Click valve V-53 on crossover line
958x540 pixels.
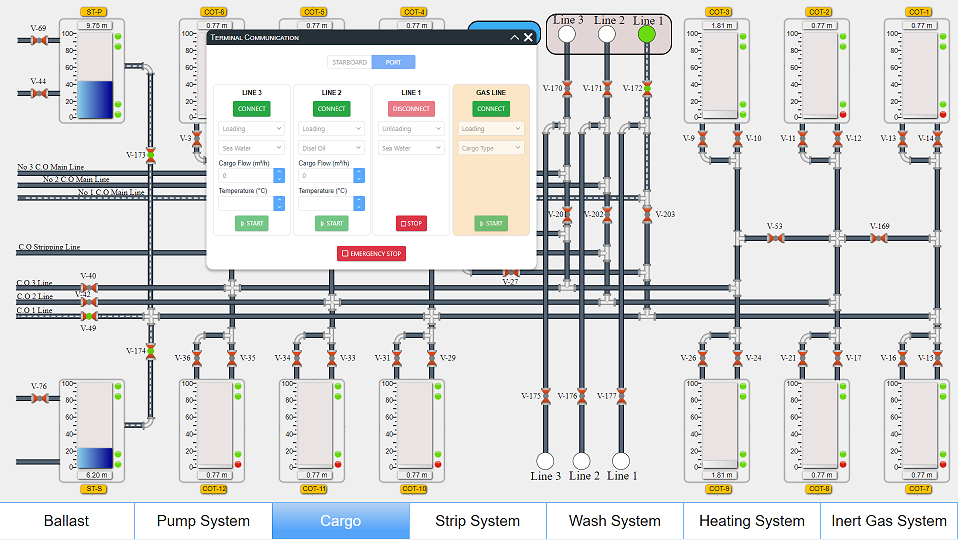coord(775,238)
